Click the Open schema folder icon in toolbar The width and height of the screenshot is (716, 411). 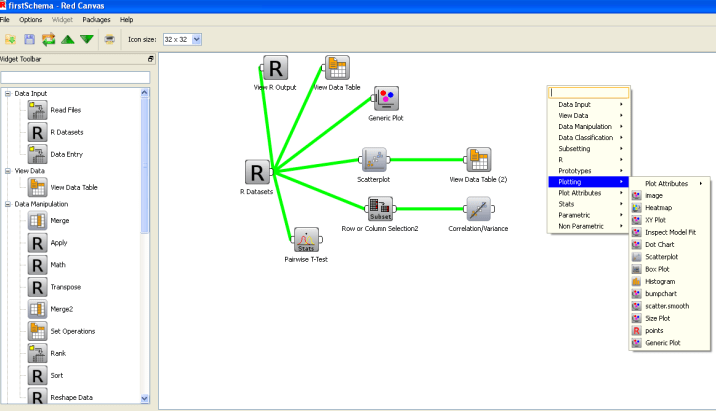(x=11, y=39)
